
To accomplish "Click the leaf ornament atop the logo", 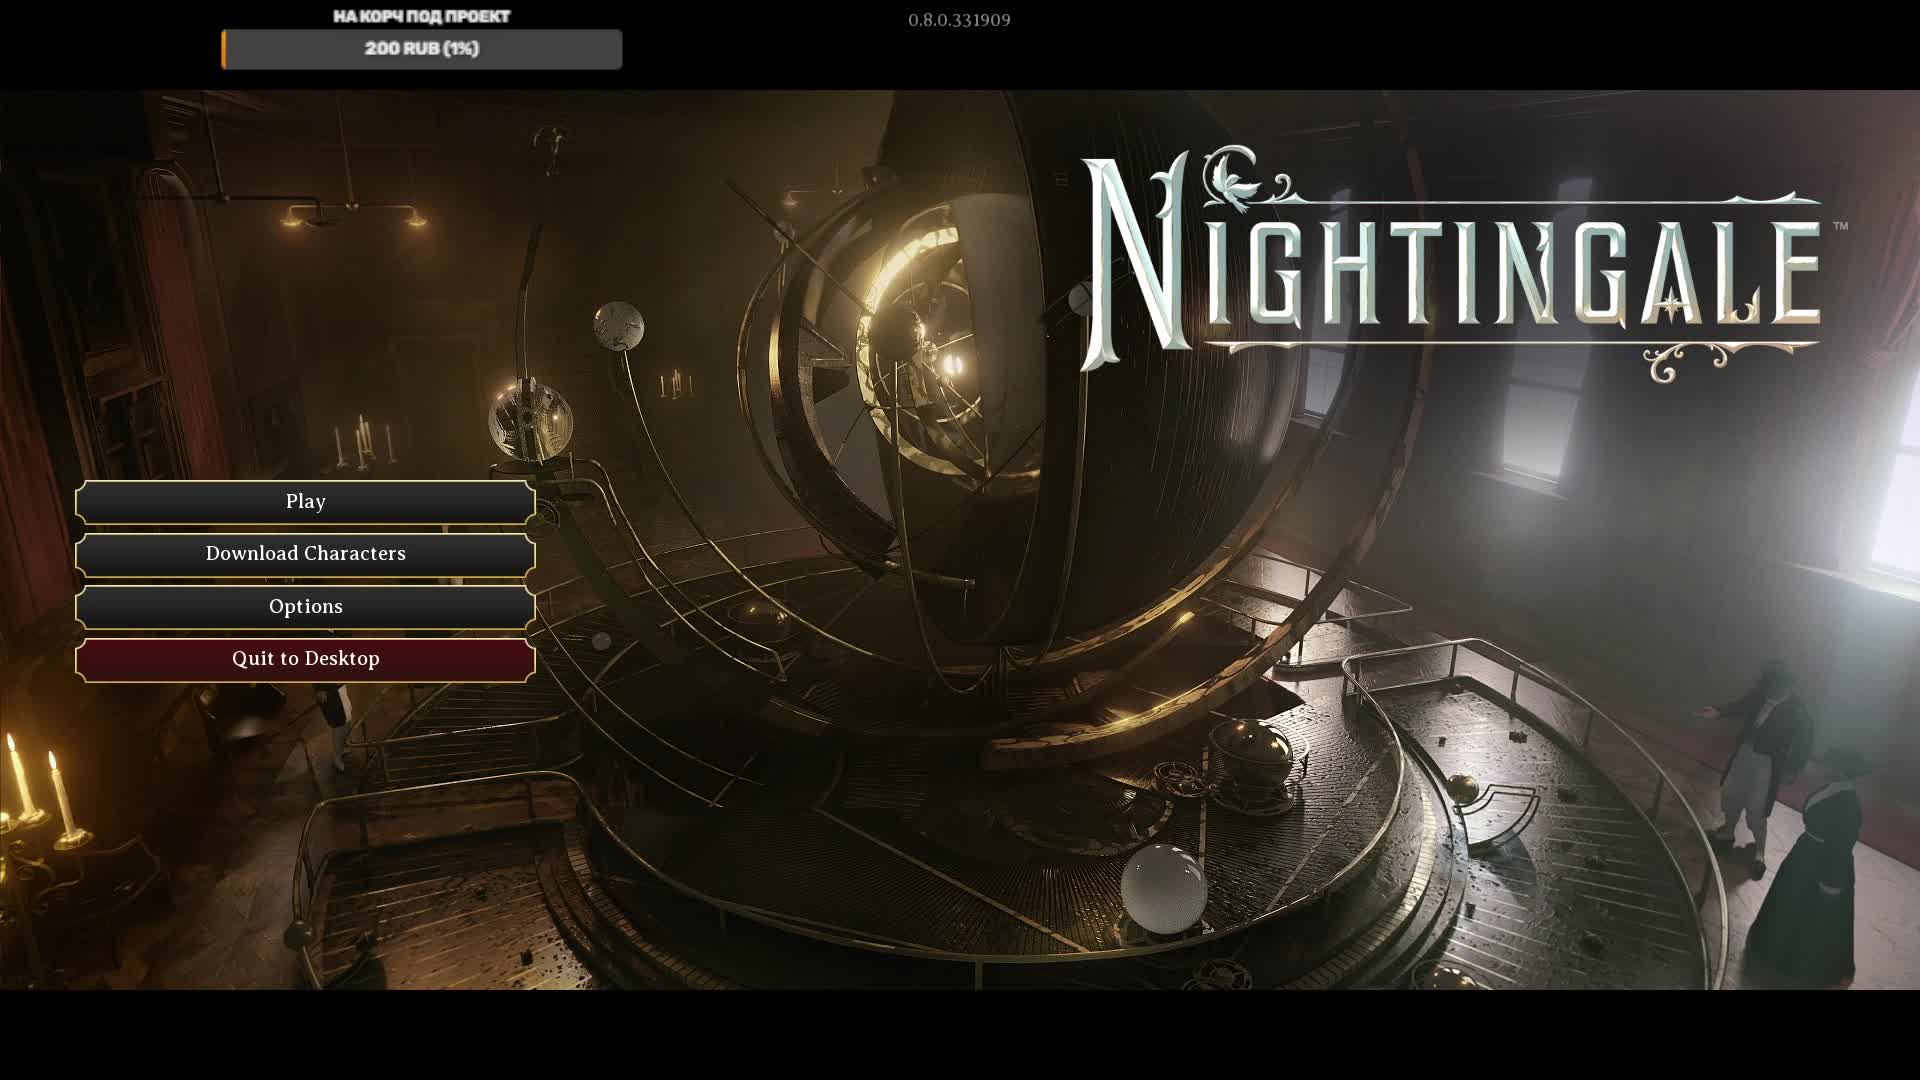I will [x=1232, y=180].
